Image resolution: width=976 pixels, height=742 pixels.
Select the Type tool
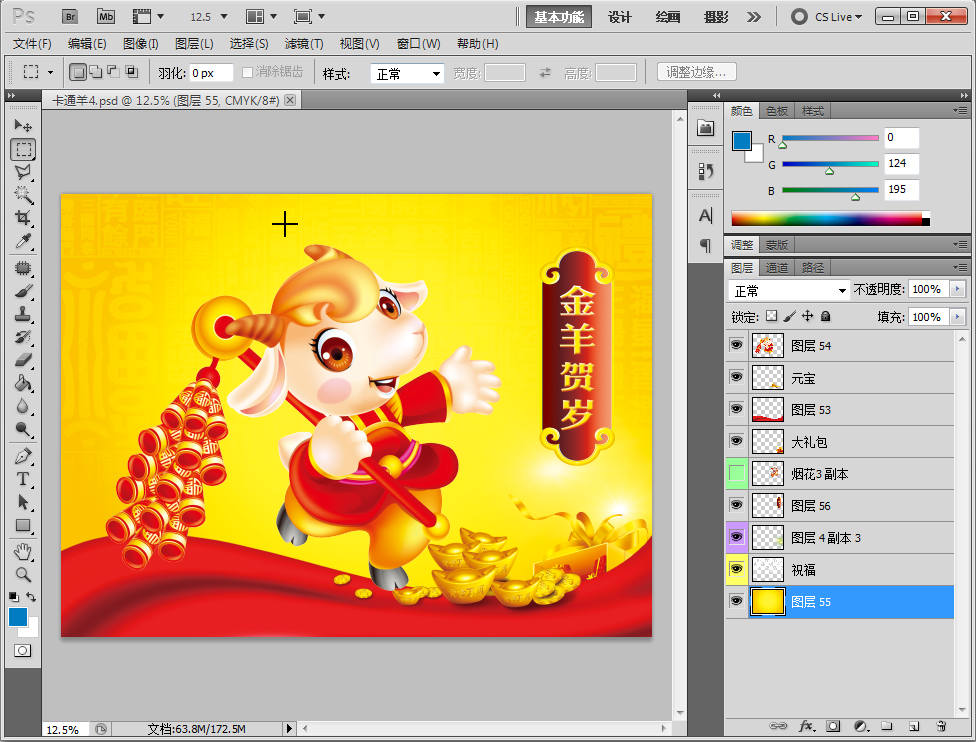pos(23,479)
